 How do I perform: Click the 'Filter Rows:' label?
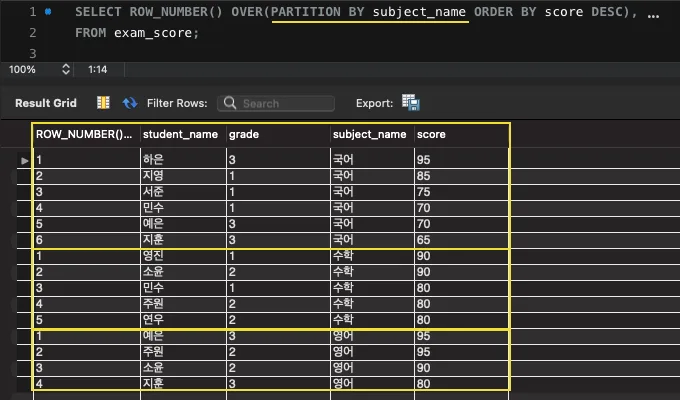(177, 103)
